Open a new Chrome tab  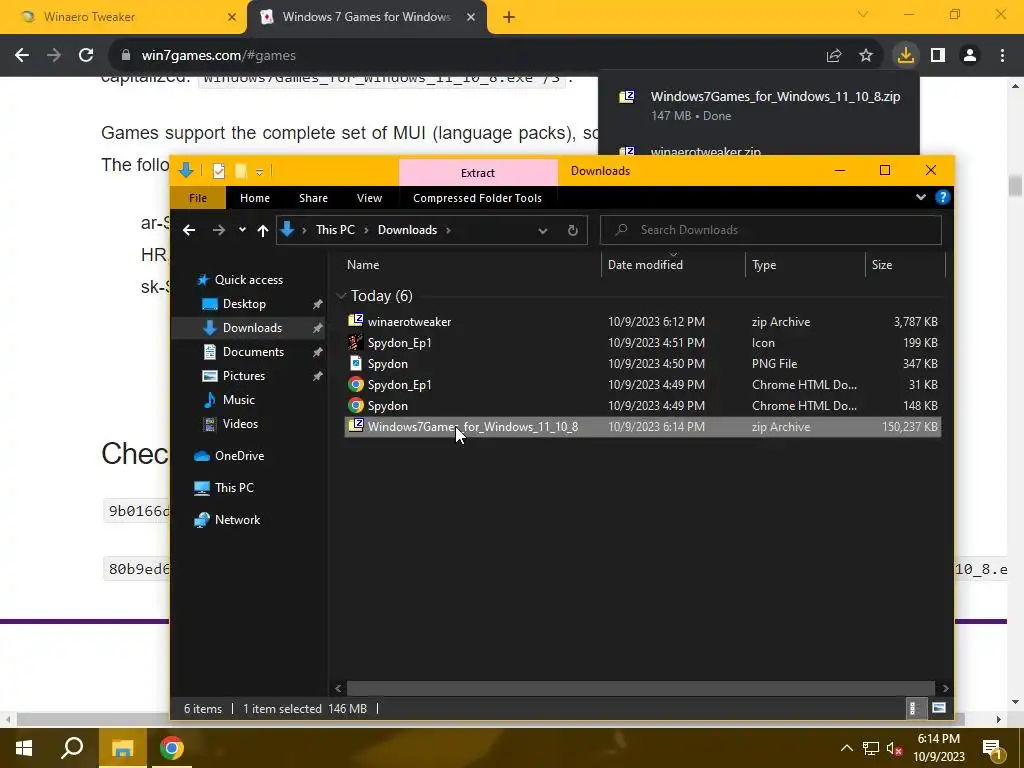[x=509, y=17]
